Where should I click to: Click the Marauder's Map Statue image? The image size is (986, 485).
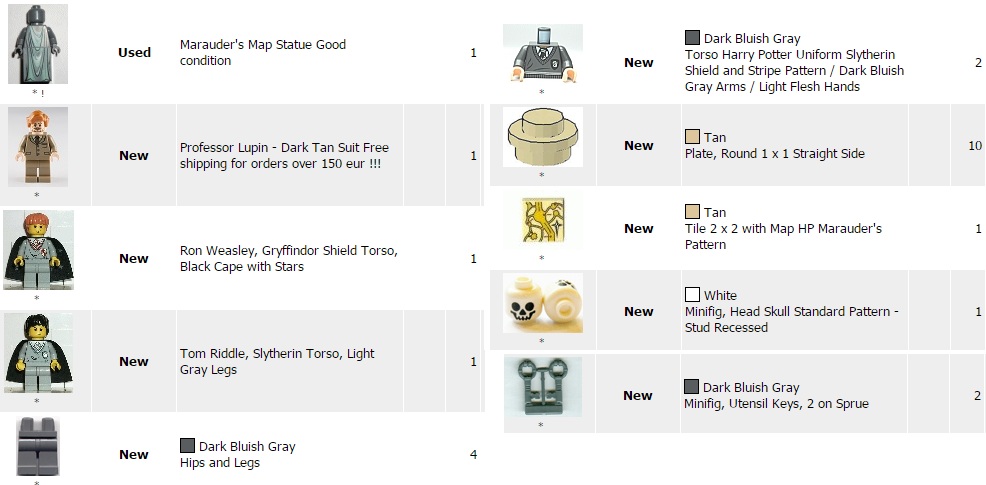click(37, 44)
